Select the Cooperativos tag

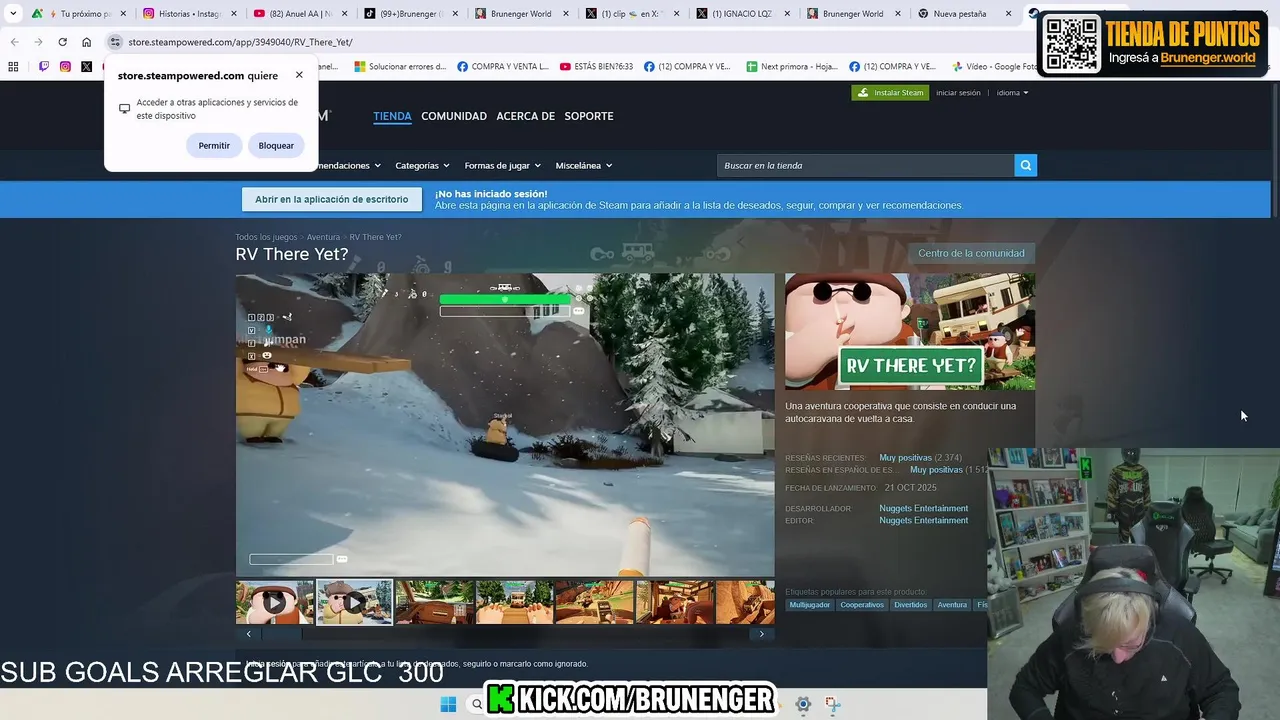pyautogui.click(x=862, y=605)
